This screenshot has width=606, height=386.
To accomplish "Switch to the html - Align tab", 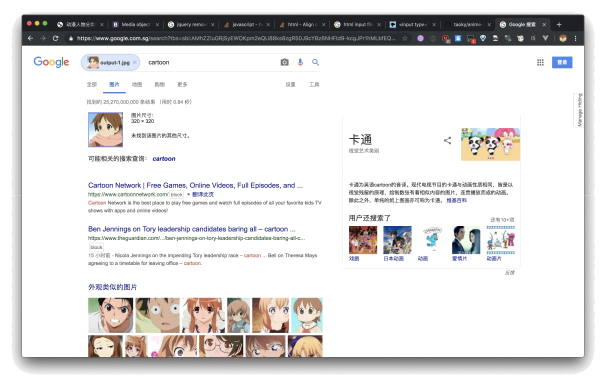I will pyautogui.click(x=302, y=24).
